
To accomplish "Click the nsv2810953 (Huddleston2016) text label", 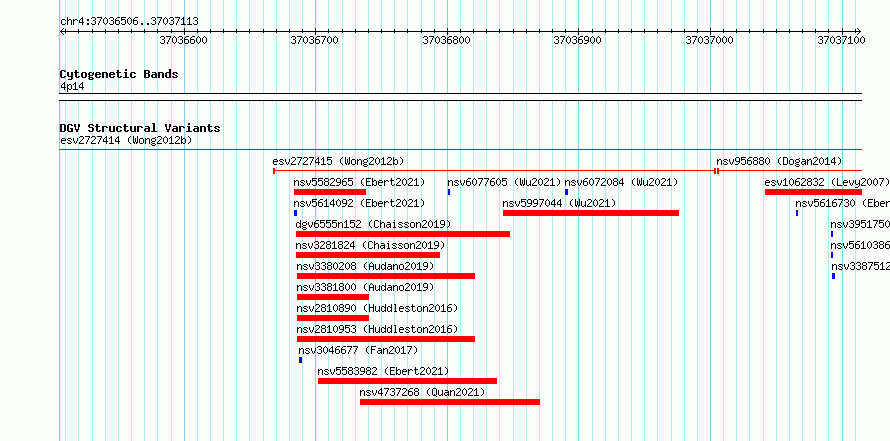I will pos(377,329).
